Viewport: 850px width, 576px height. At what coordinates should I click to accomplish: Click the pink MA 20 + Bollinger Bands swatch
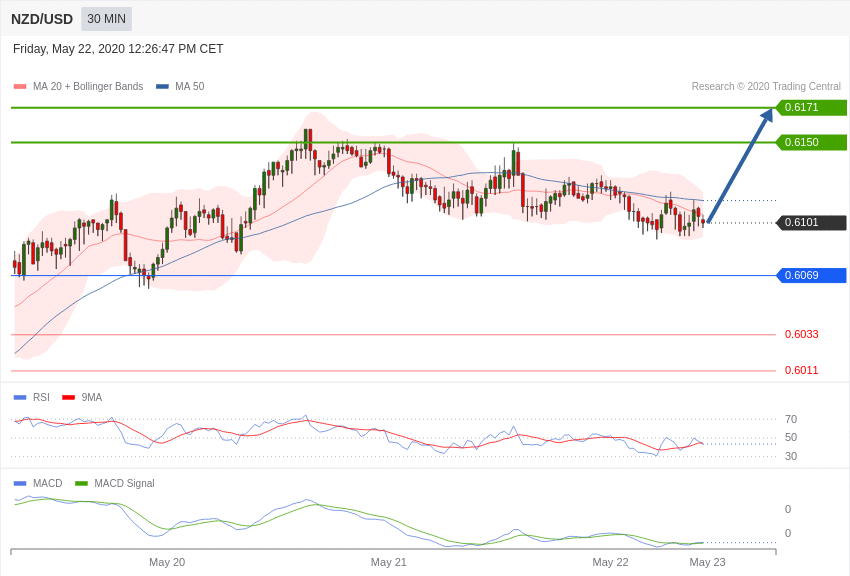[x=20, y=87]
